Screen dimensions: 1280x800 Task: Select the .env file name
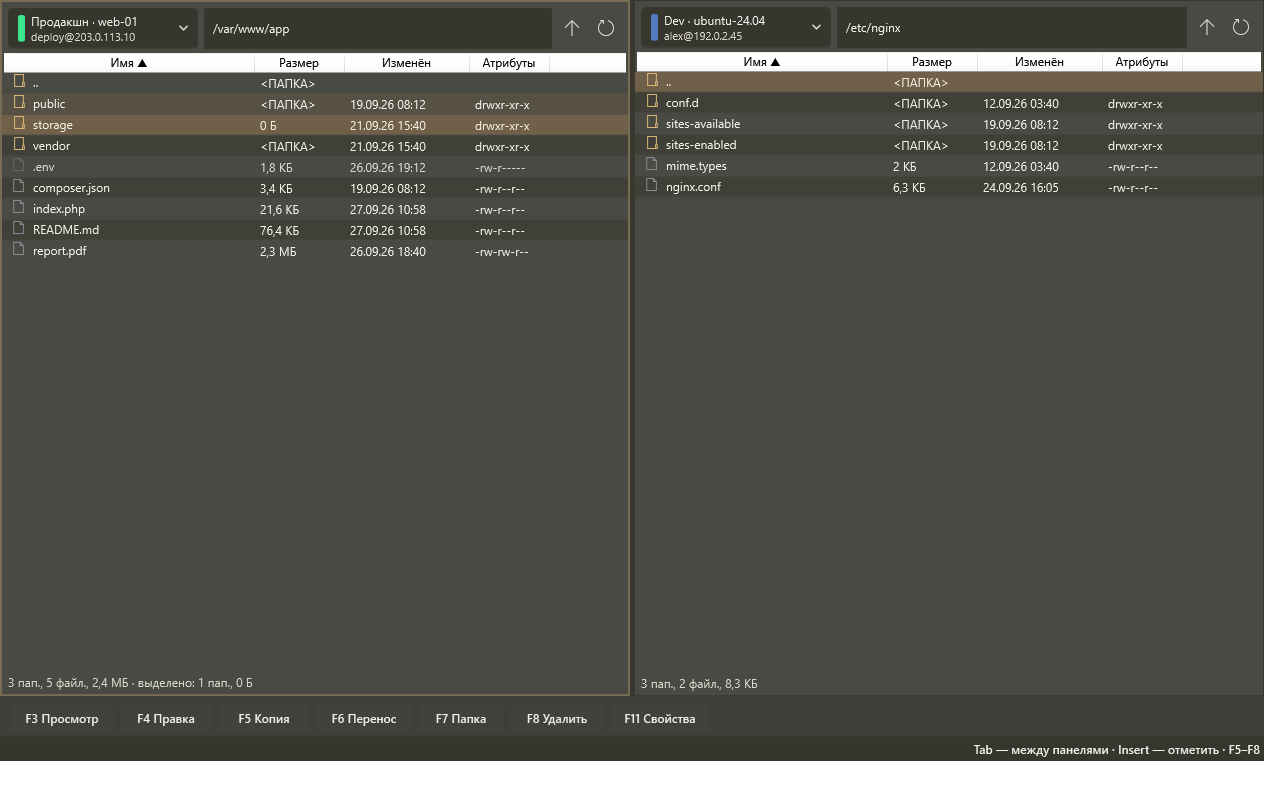(44, 167)
